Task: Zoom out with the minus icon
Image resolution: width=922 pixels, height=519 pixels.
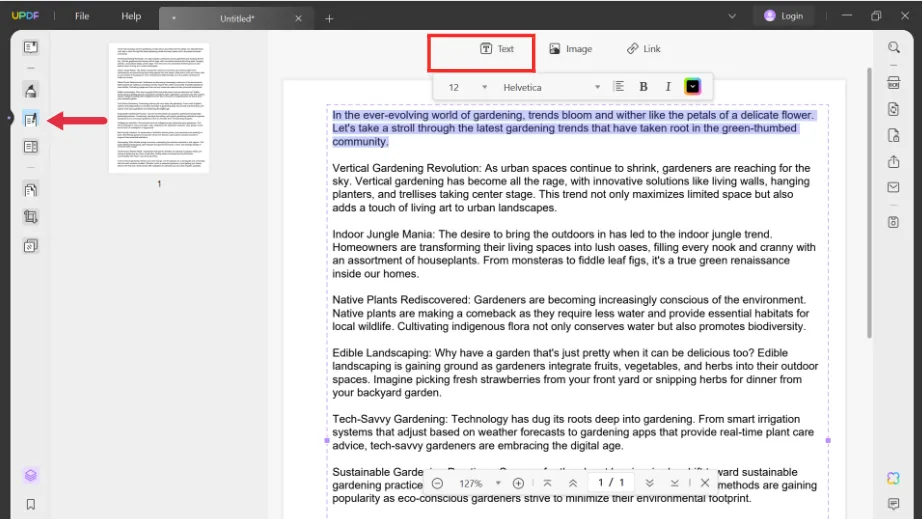Action: [x=437, y=483]
